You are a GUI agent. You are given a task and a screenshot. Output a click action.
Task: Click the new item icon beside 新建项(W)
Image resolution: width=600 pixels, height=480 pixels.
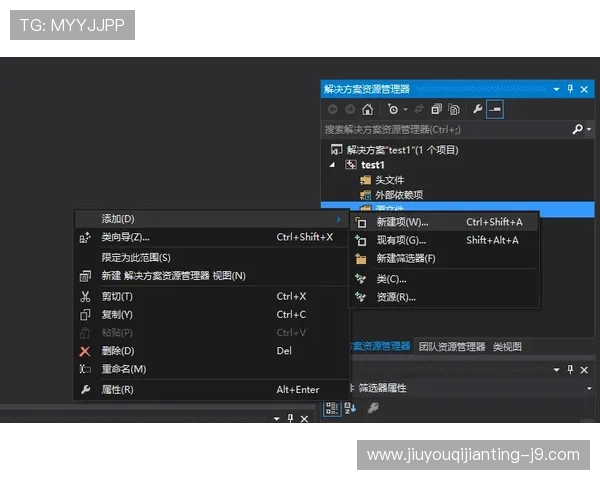[360, 222]
